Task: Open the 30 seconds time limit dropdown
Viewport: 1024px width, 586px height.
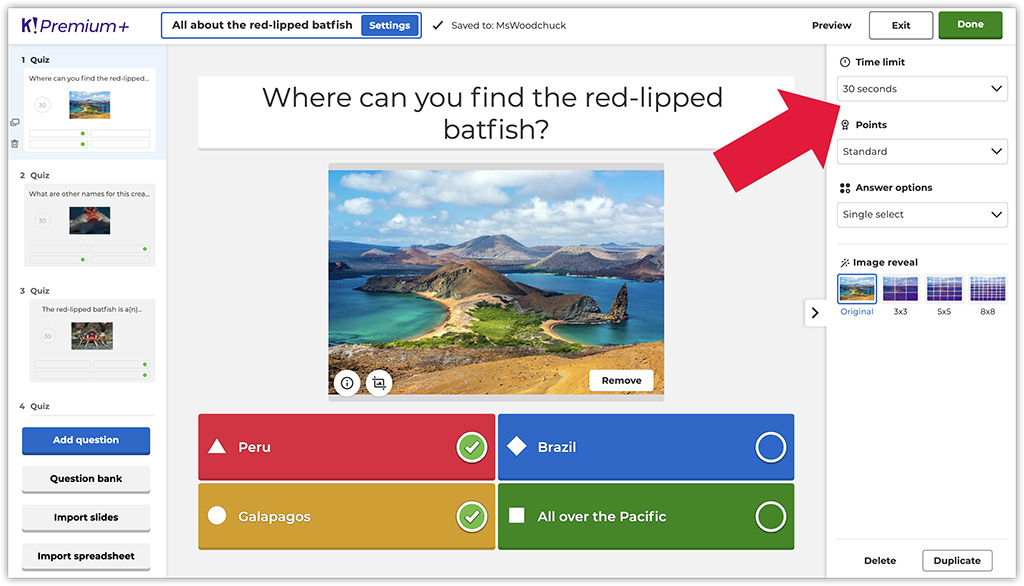Action: click(x=921, y=88)
